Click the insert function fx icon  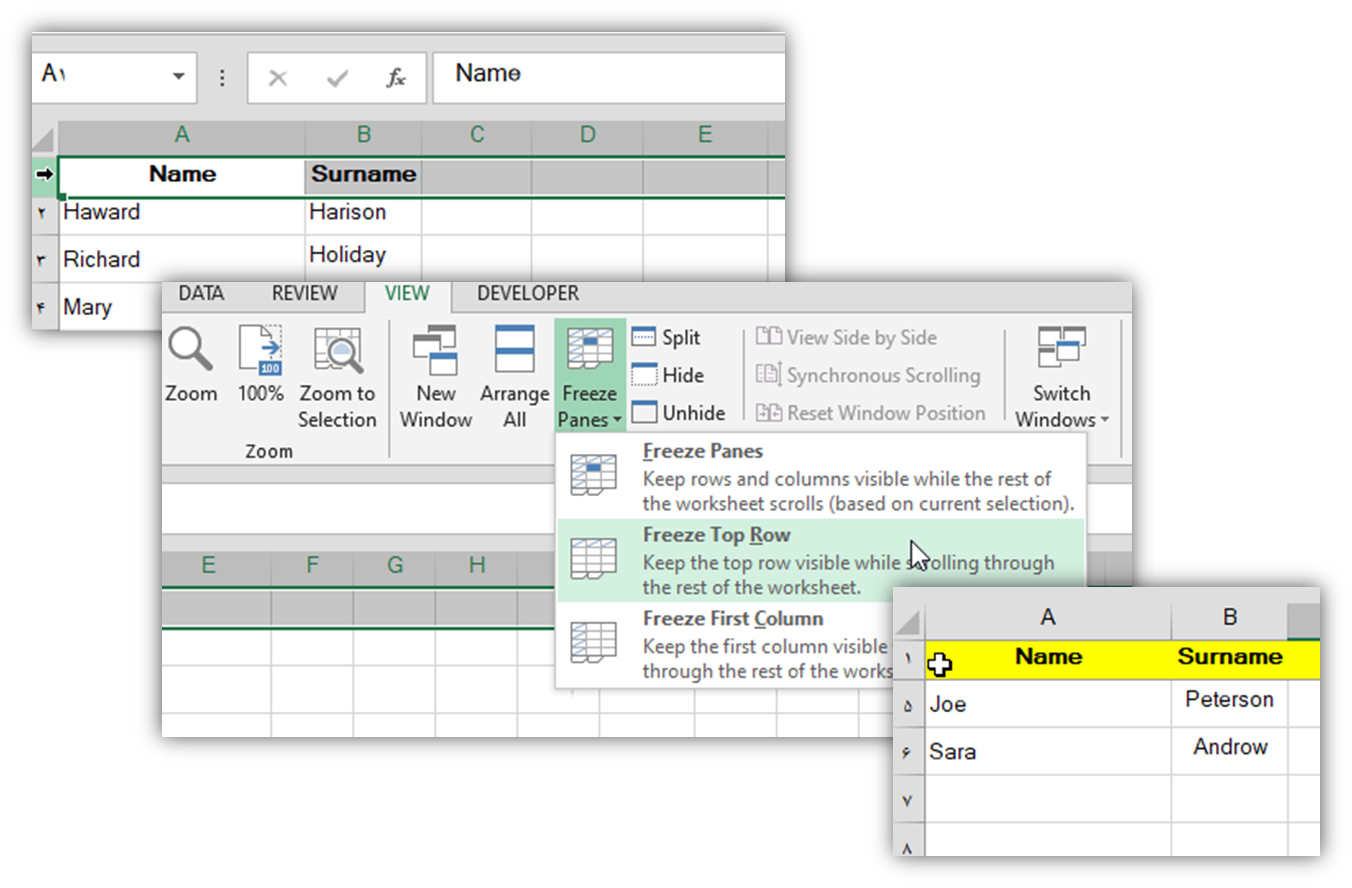coord(396,78)
